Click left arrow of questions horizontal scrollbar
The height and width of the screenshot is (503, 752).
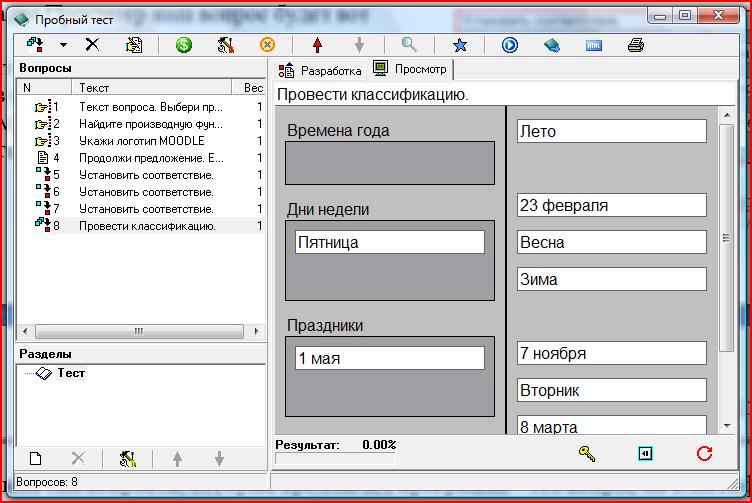(x=25, y=331)
